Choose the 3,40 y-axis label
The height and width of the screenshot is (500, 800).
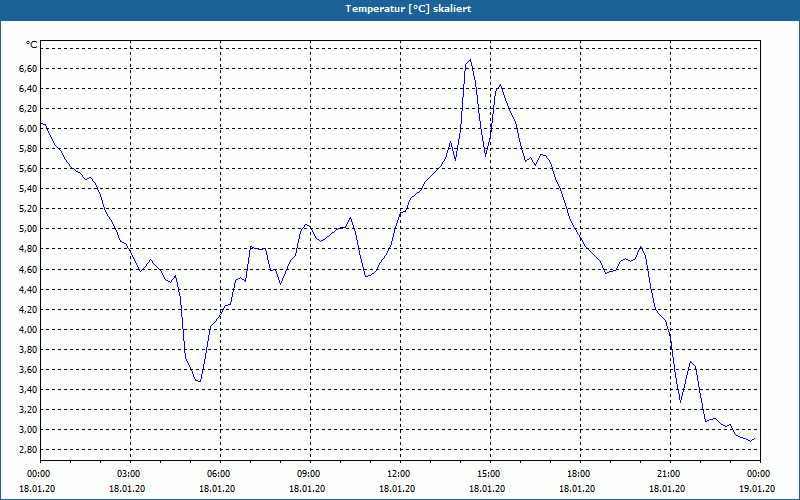[x=28, y=390]
